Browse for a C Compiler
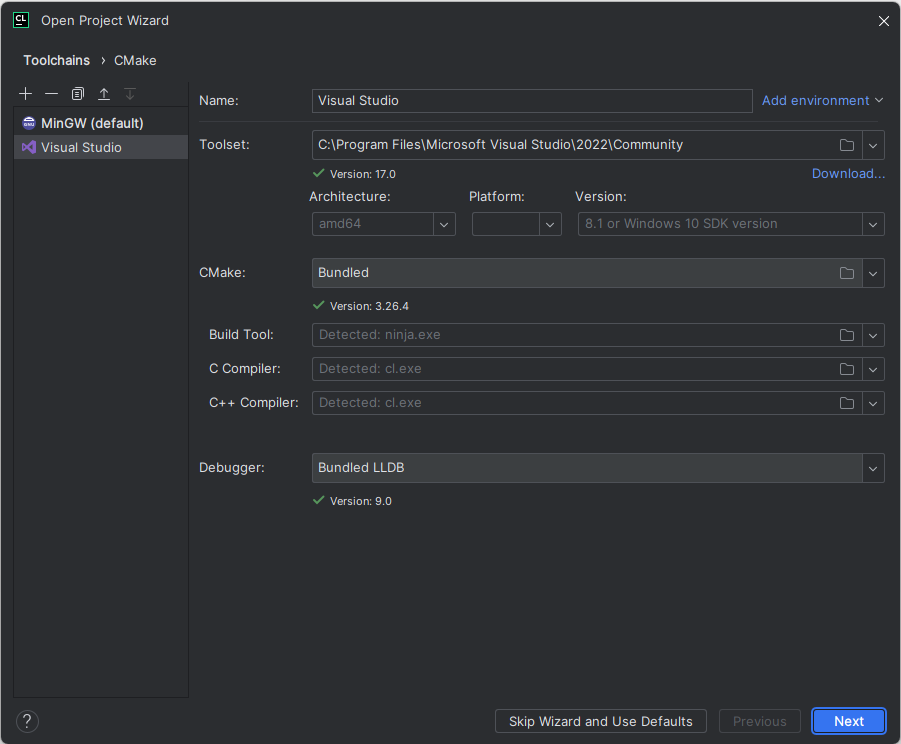The width and height of the screenshot is (901, 744). point(846,368)
